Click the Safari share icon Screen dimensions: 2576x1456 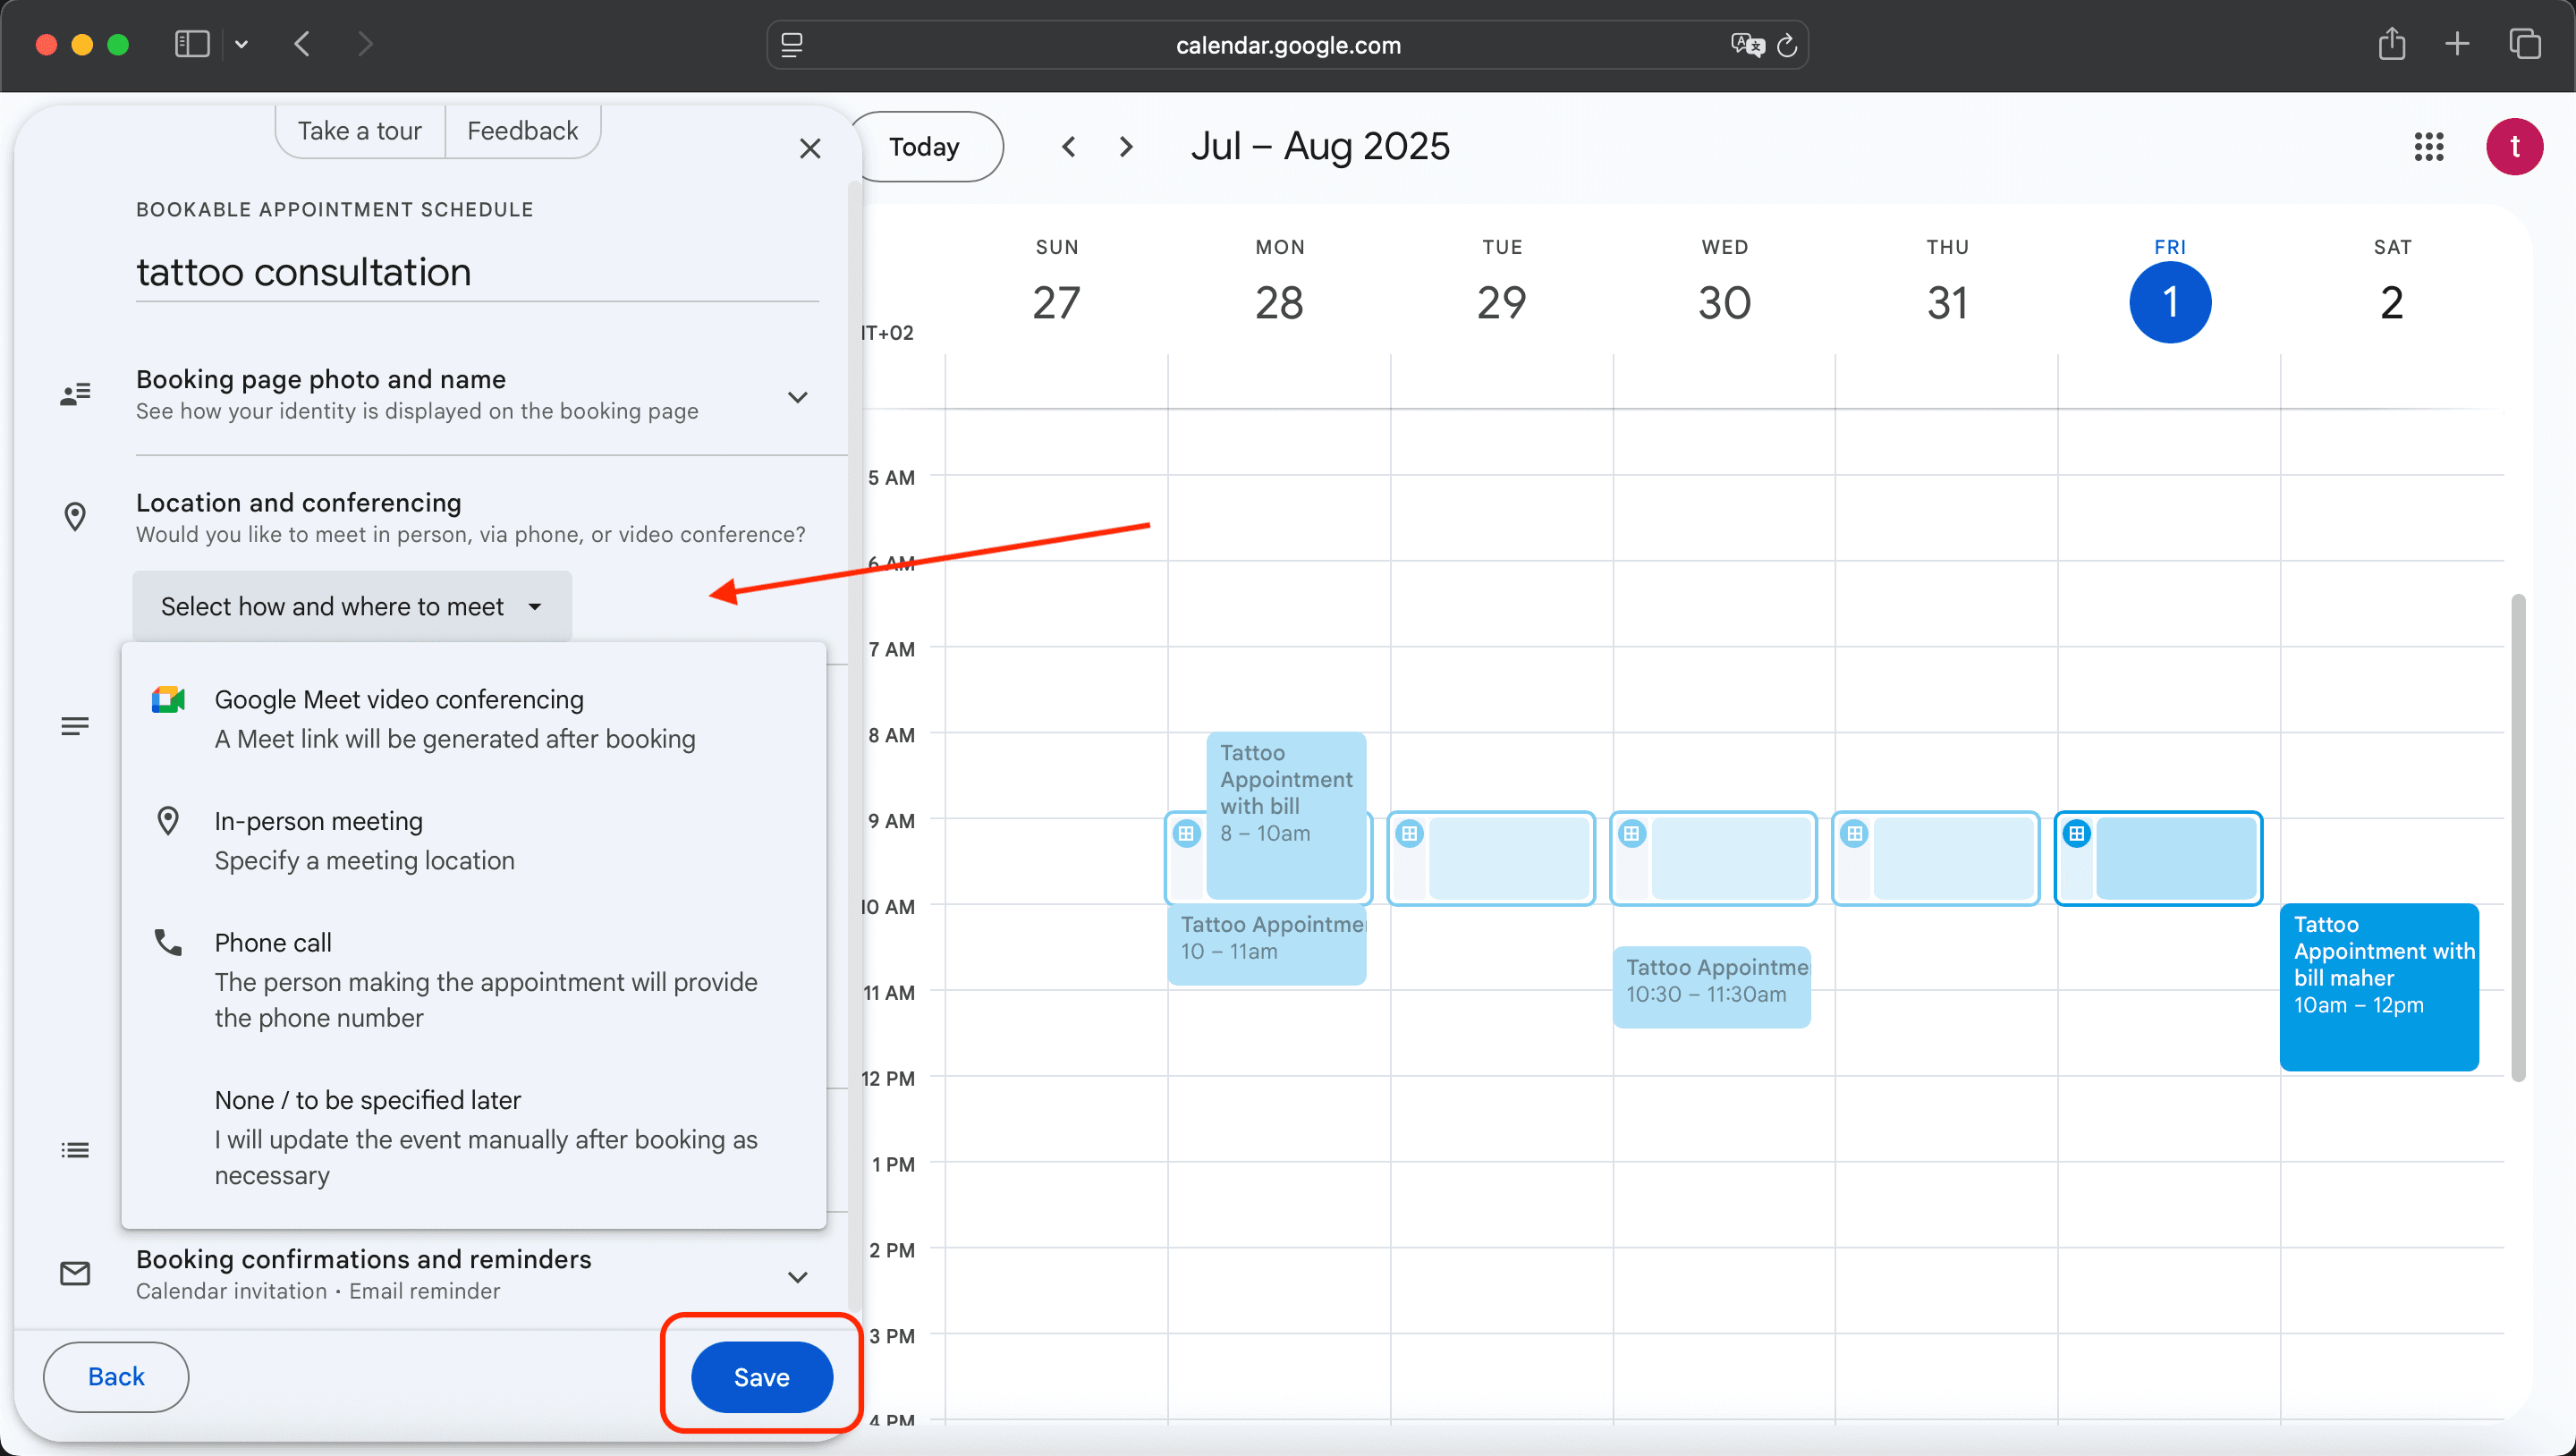coord(2391,44)
